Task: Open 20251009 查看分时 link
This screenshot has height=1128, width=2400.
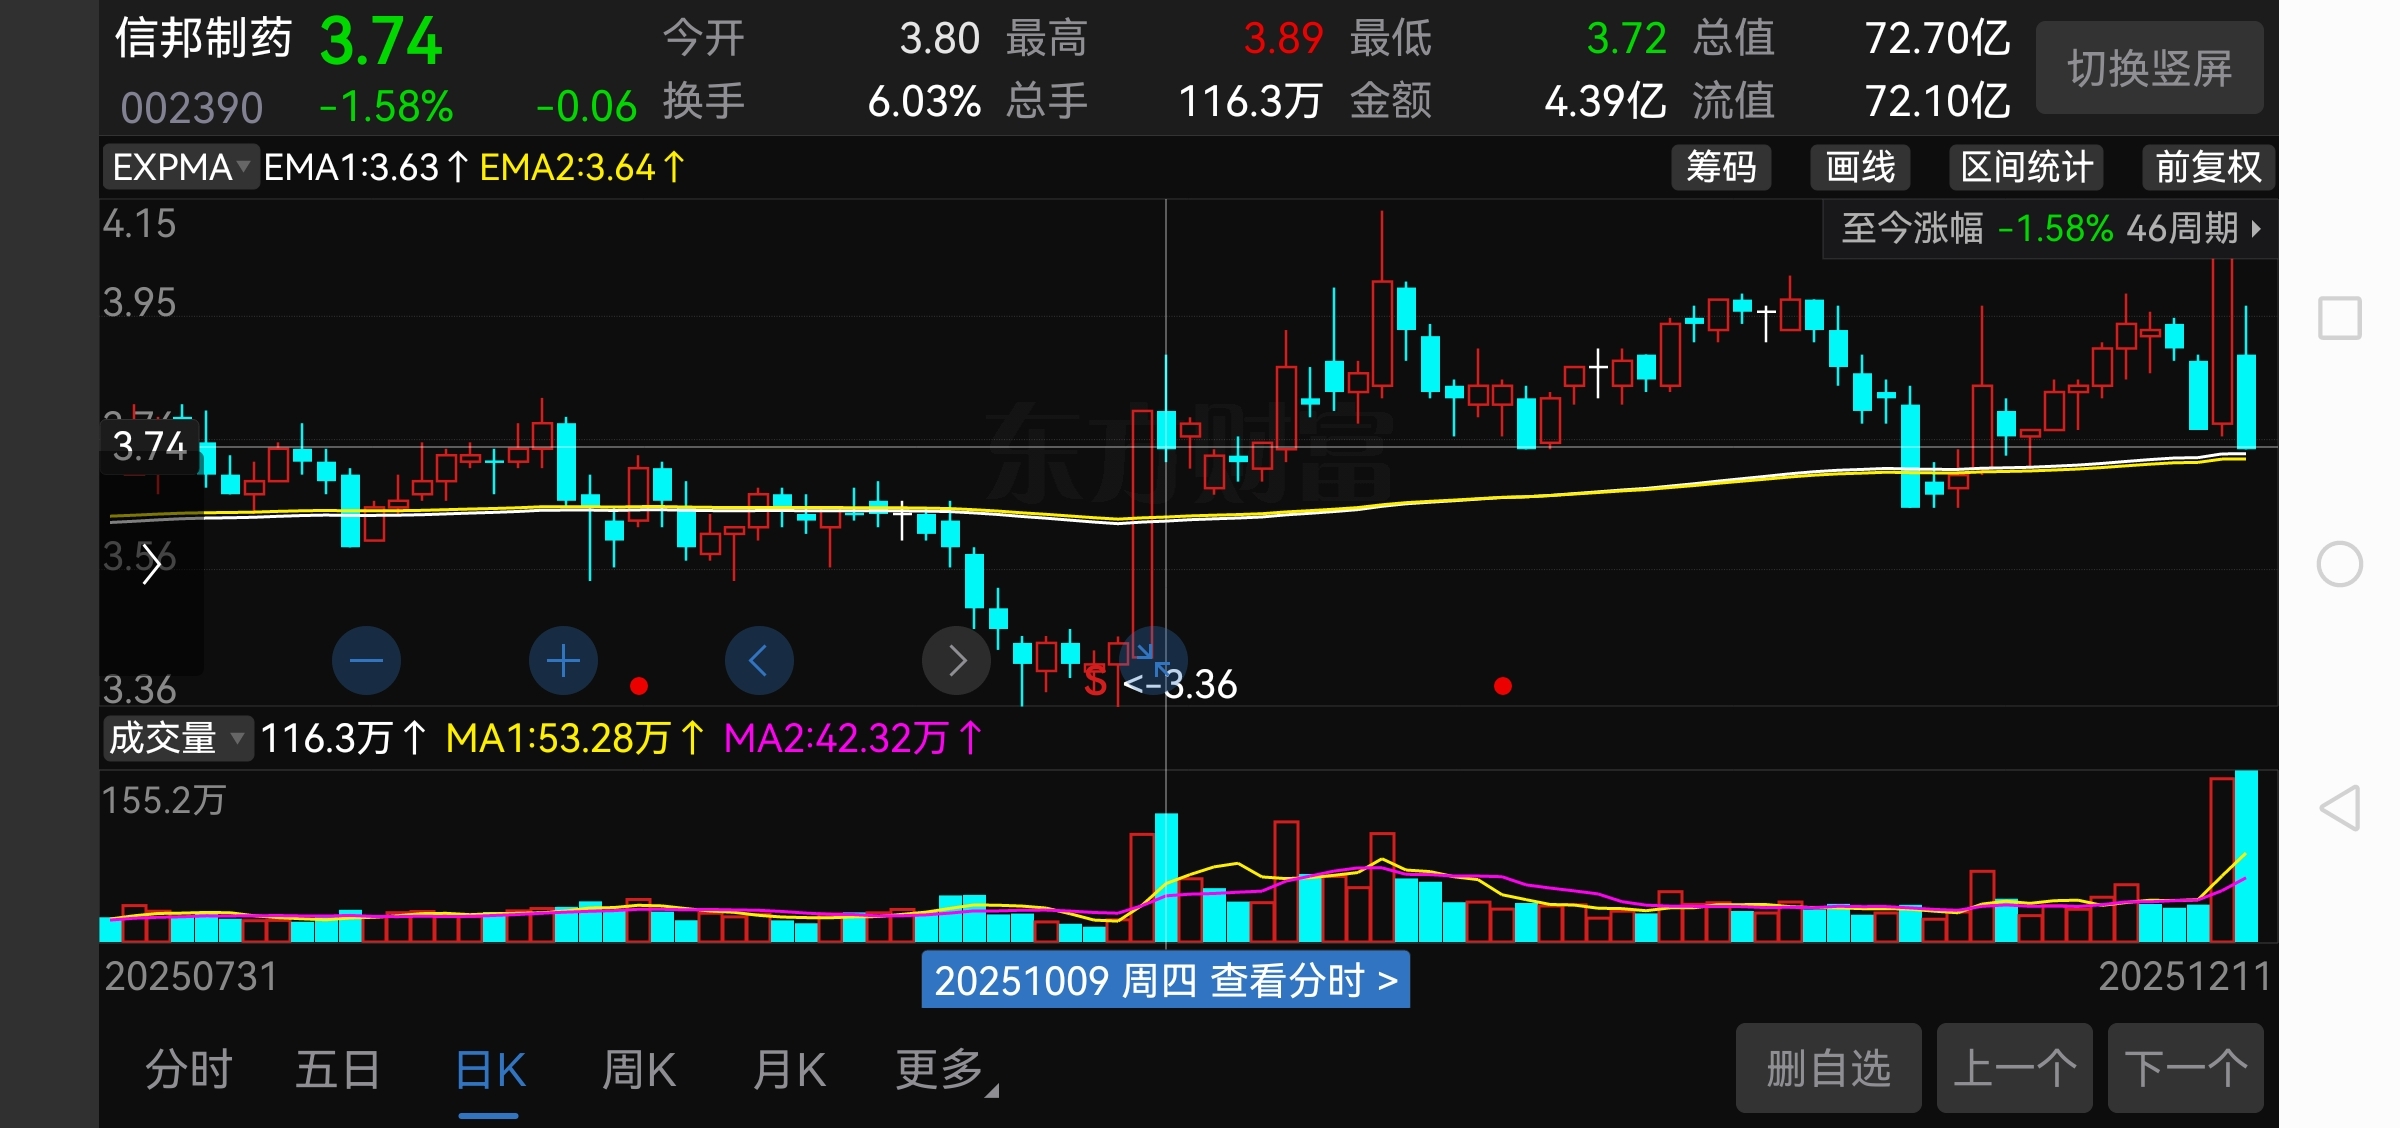Action: [1165, 981]
